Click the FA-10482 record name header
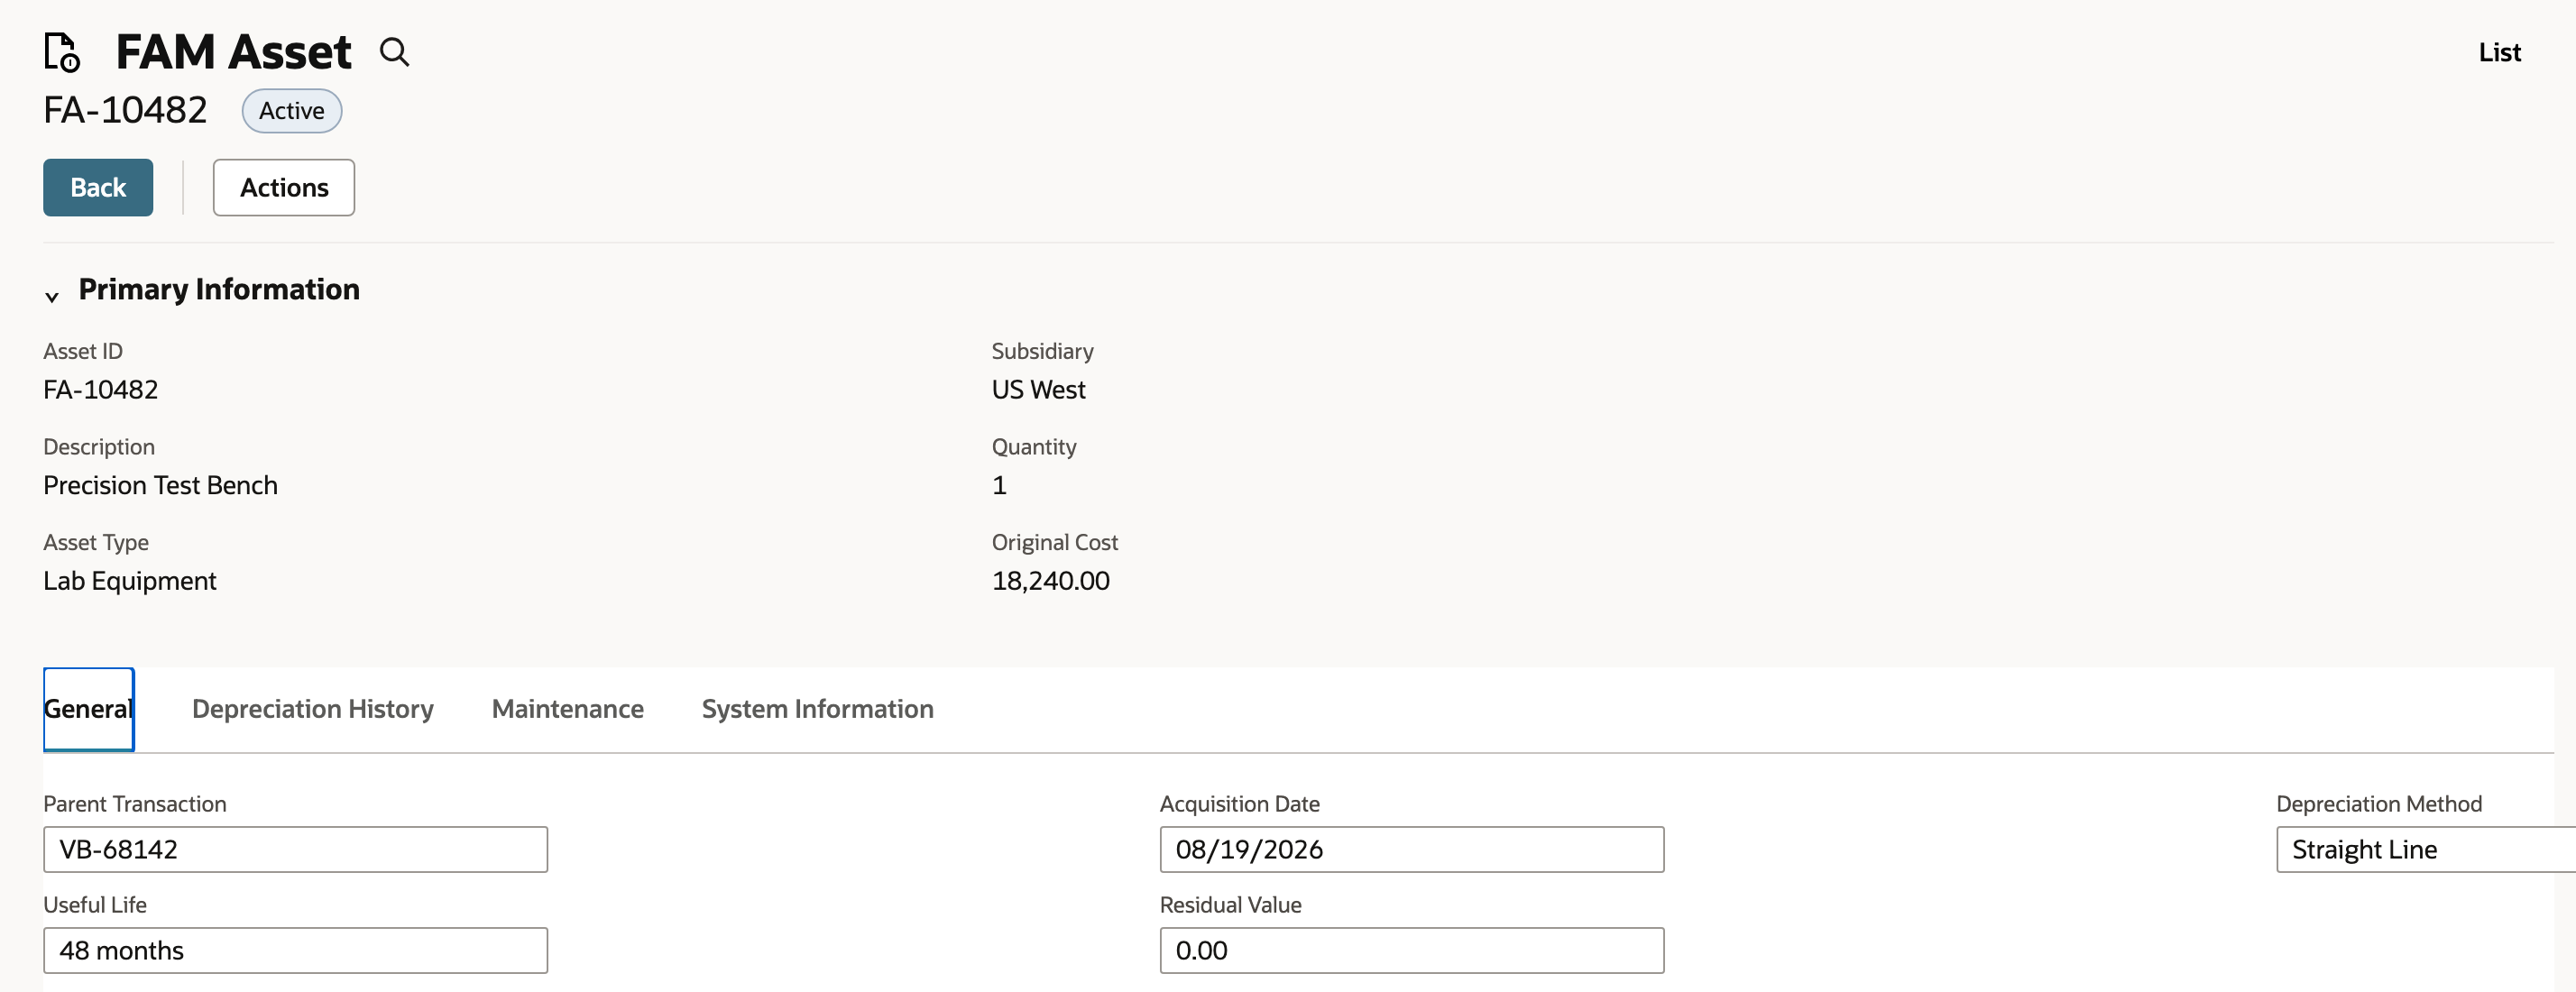 click(125, 110)
